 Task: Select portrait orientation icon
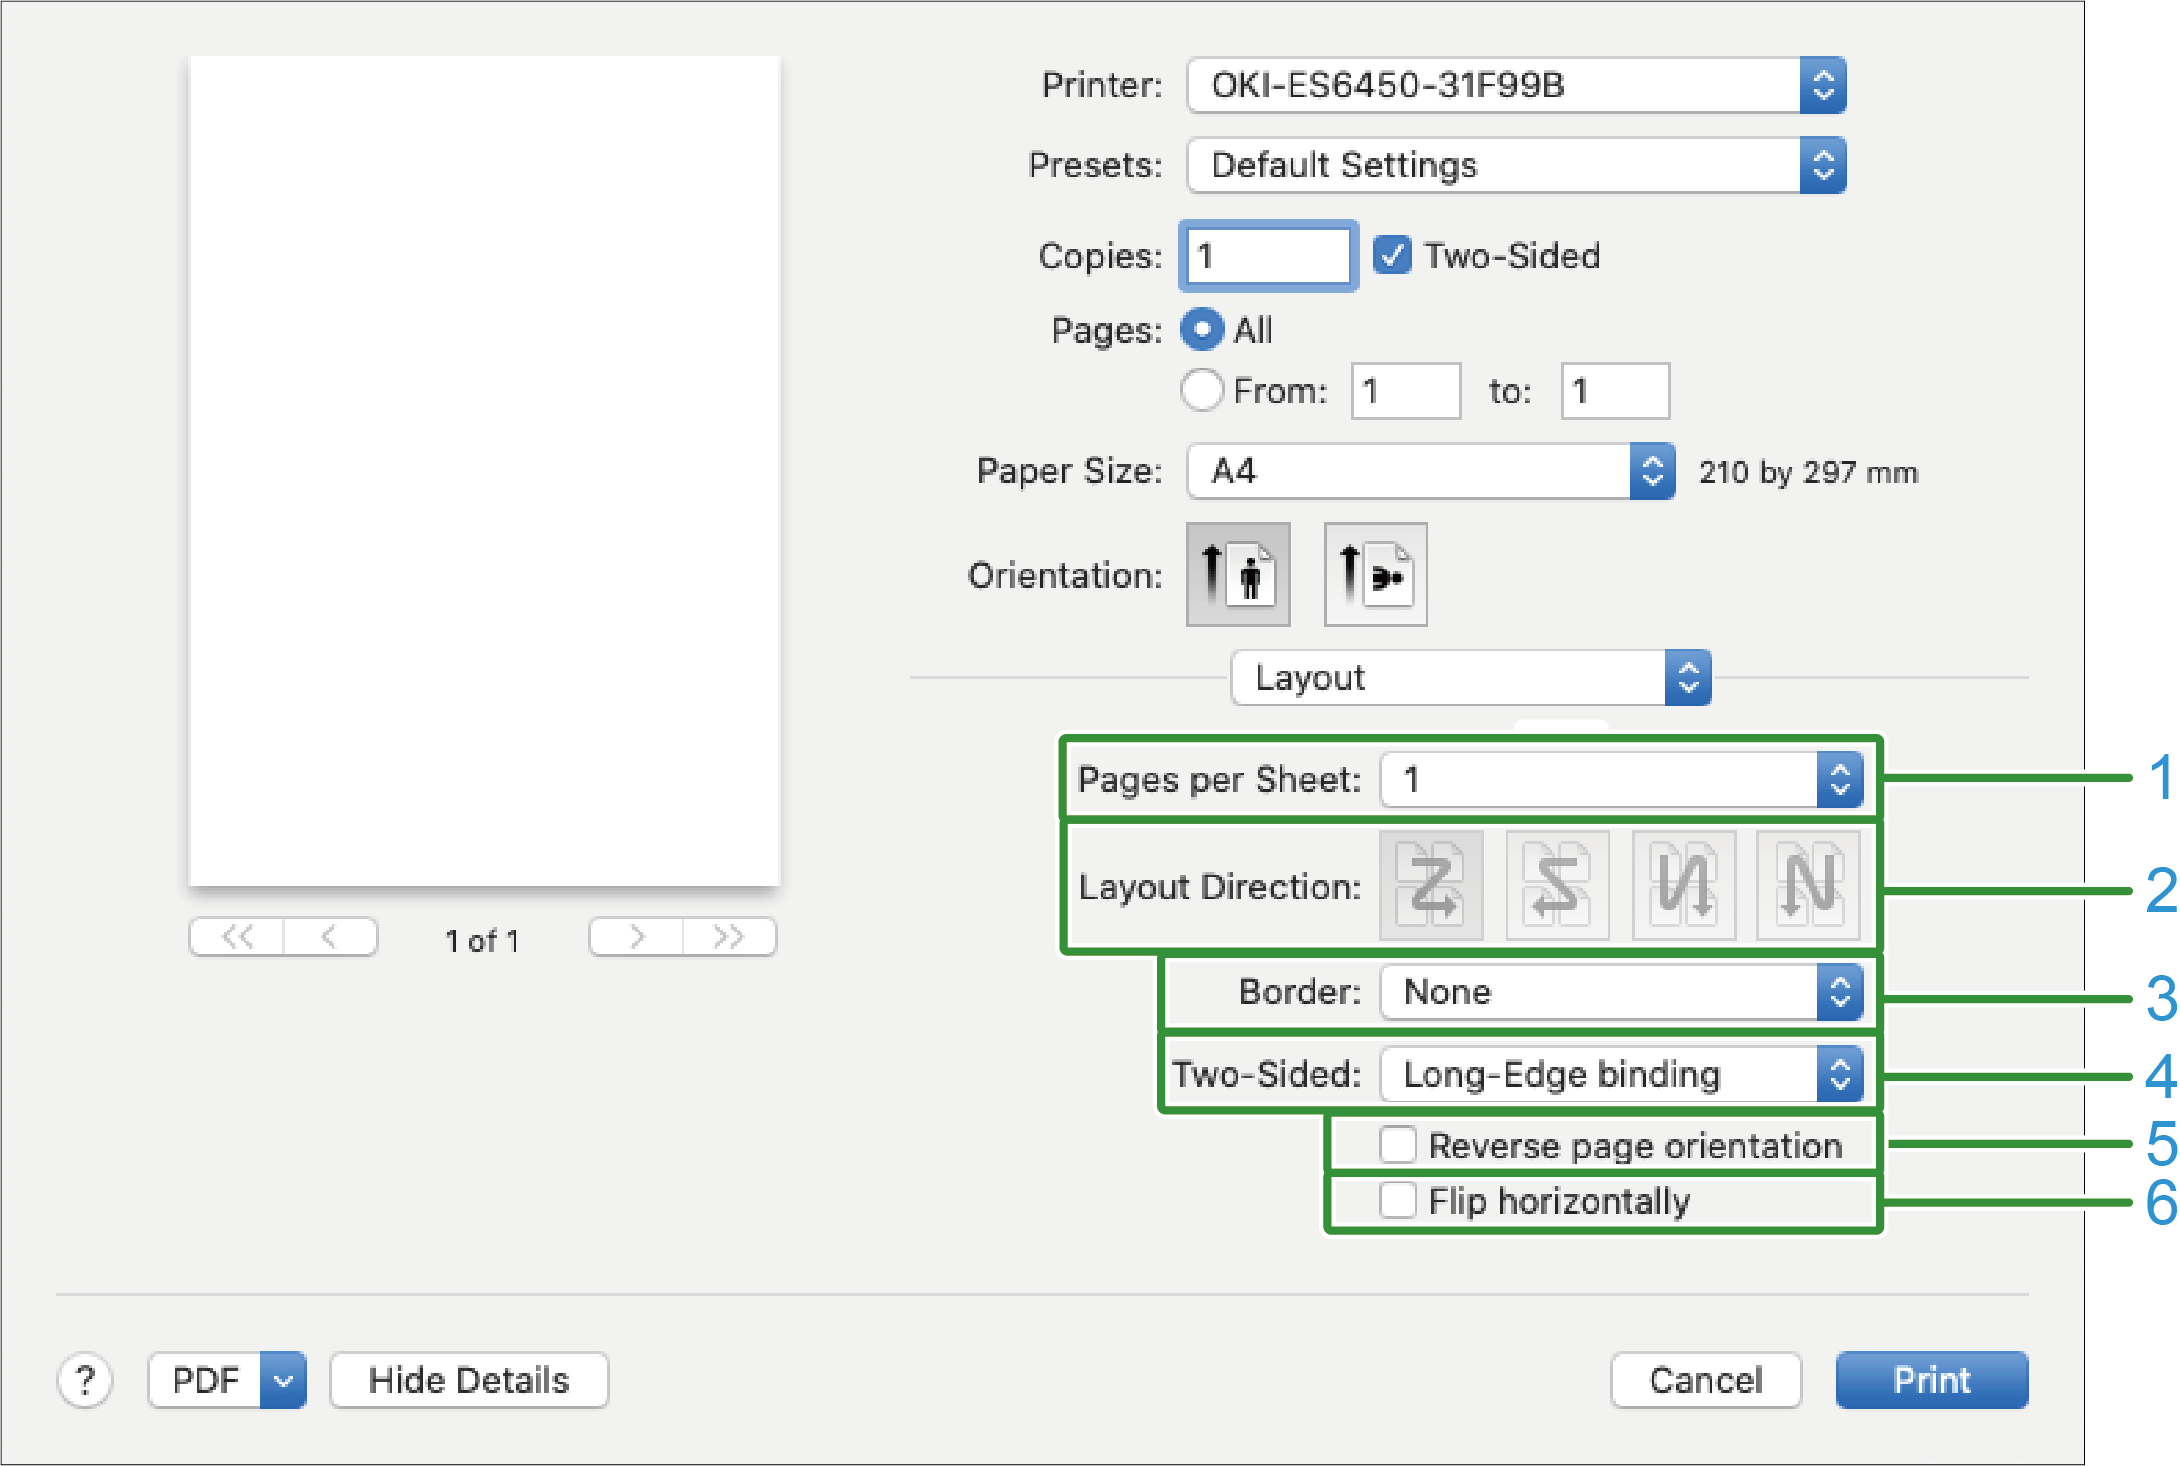(1238, 575)
